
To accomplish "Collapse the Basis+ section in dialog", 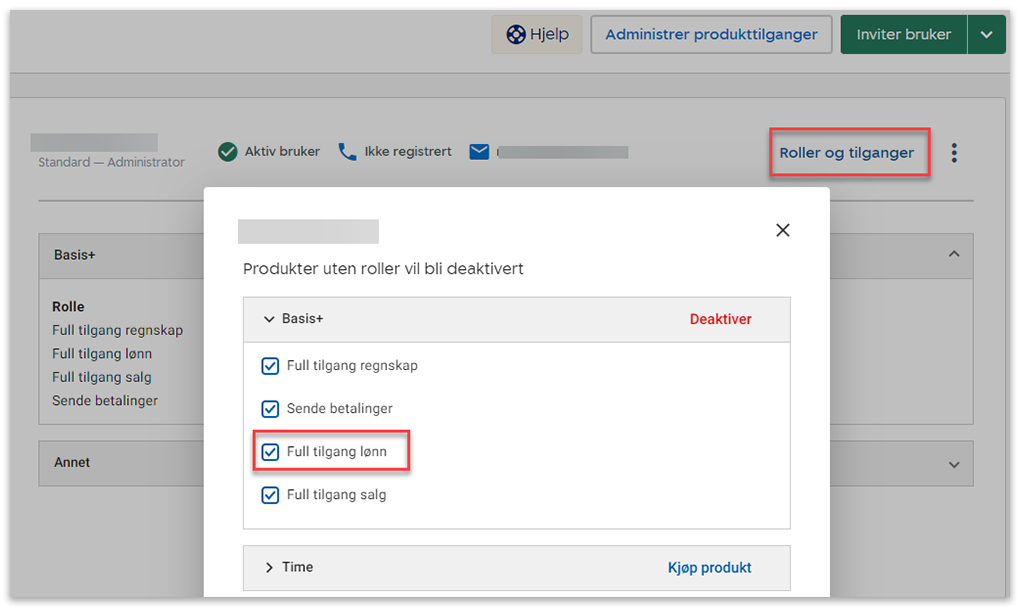I will click(269, 319).
